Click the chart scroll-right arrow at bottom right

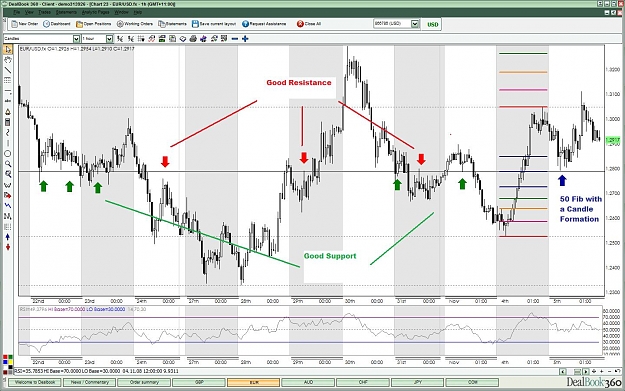586,371
